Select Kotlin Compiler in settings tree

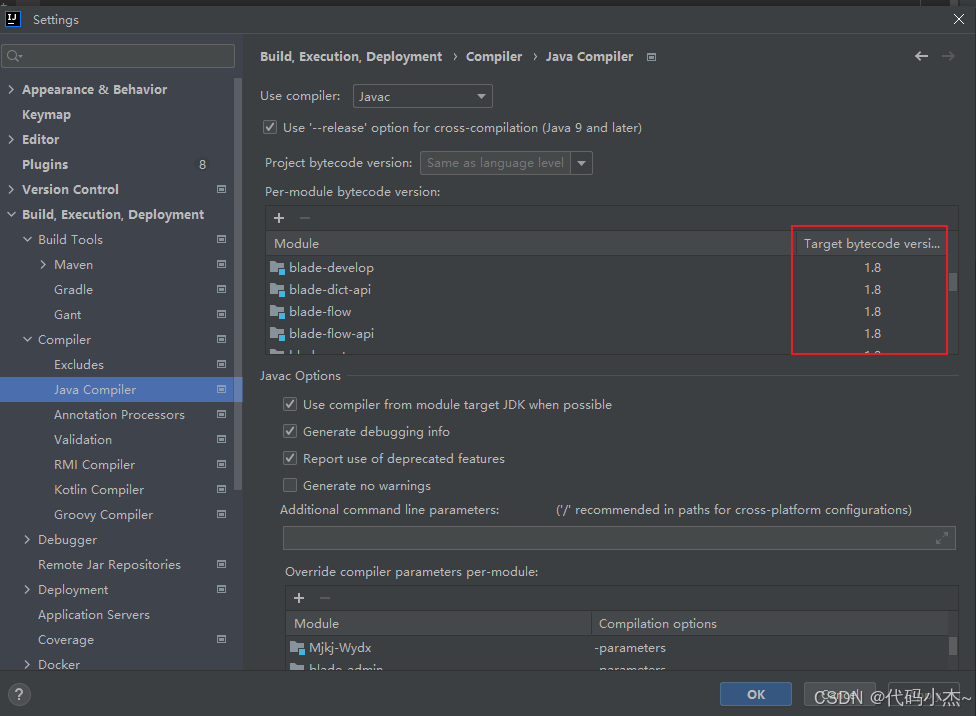pyautogui.click(x=99, y=490)
